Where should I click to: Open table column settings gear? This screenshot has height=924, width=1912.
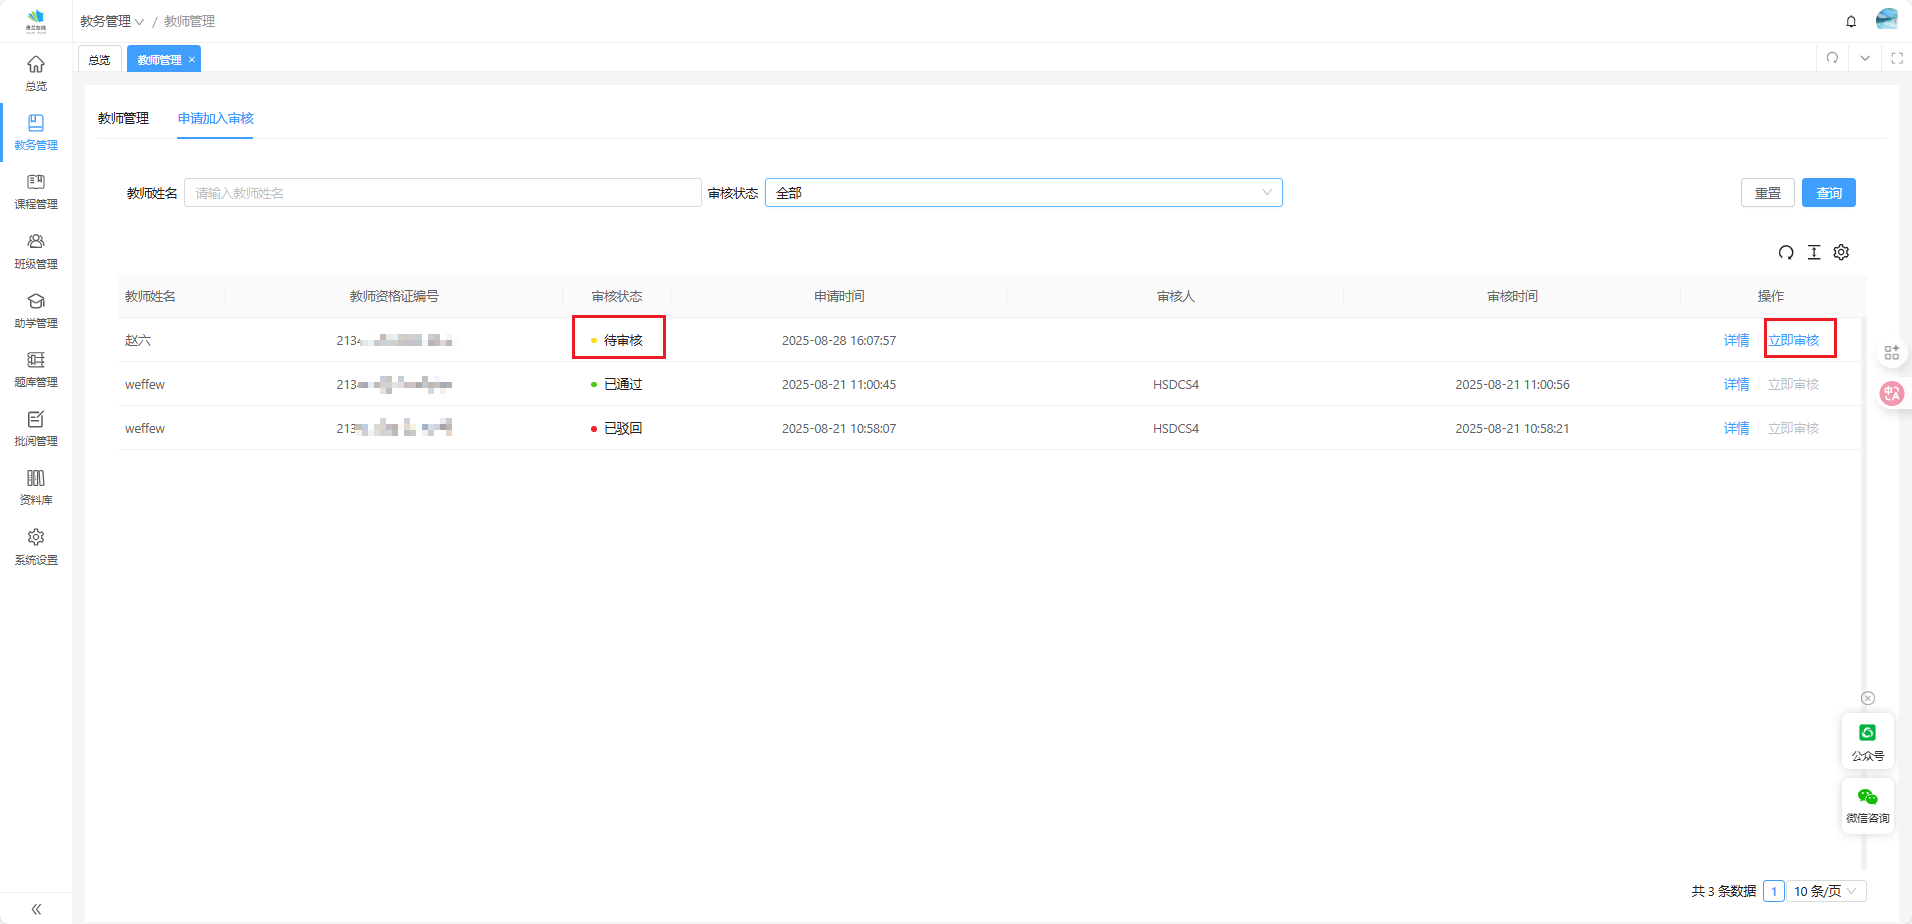pos(1841,253)
